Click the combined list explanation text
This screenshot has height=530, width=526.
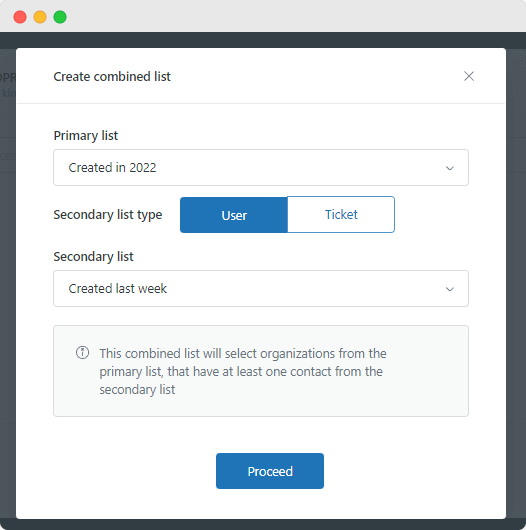click(243, 371)
